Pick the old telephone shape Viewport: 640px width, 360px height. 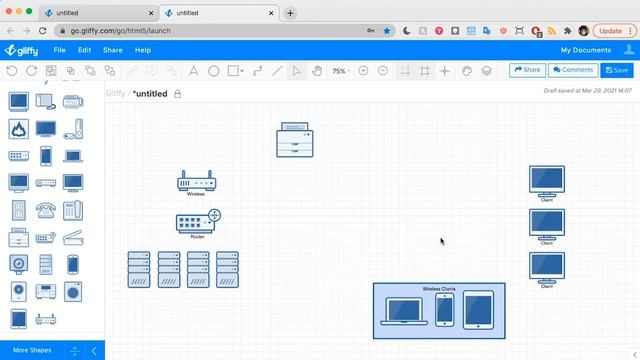point(45,211)
